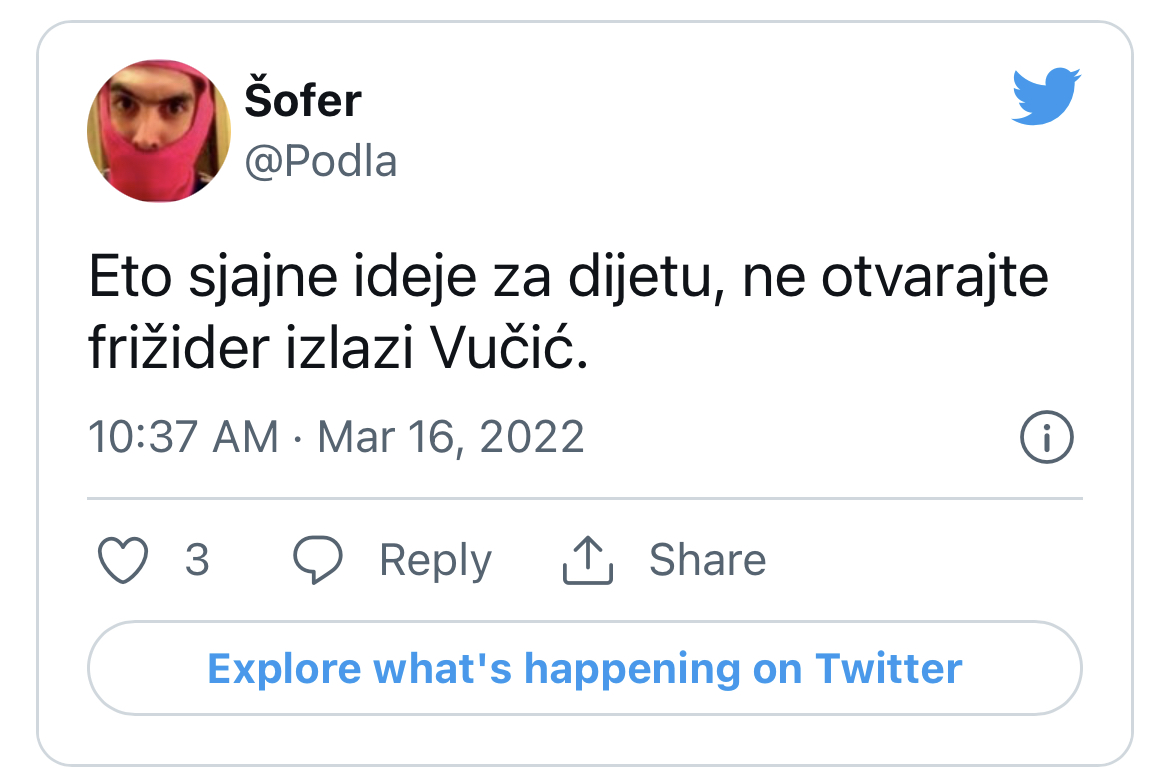Click the tweet line starting 'Eto sjajne ideje'
The height and width of the screenshot is (780, 1170).
pyautogui.click(x=568, y=277)
